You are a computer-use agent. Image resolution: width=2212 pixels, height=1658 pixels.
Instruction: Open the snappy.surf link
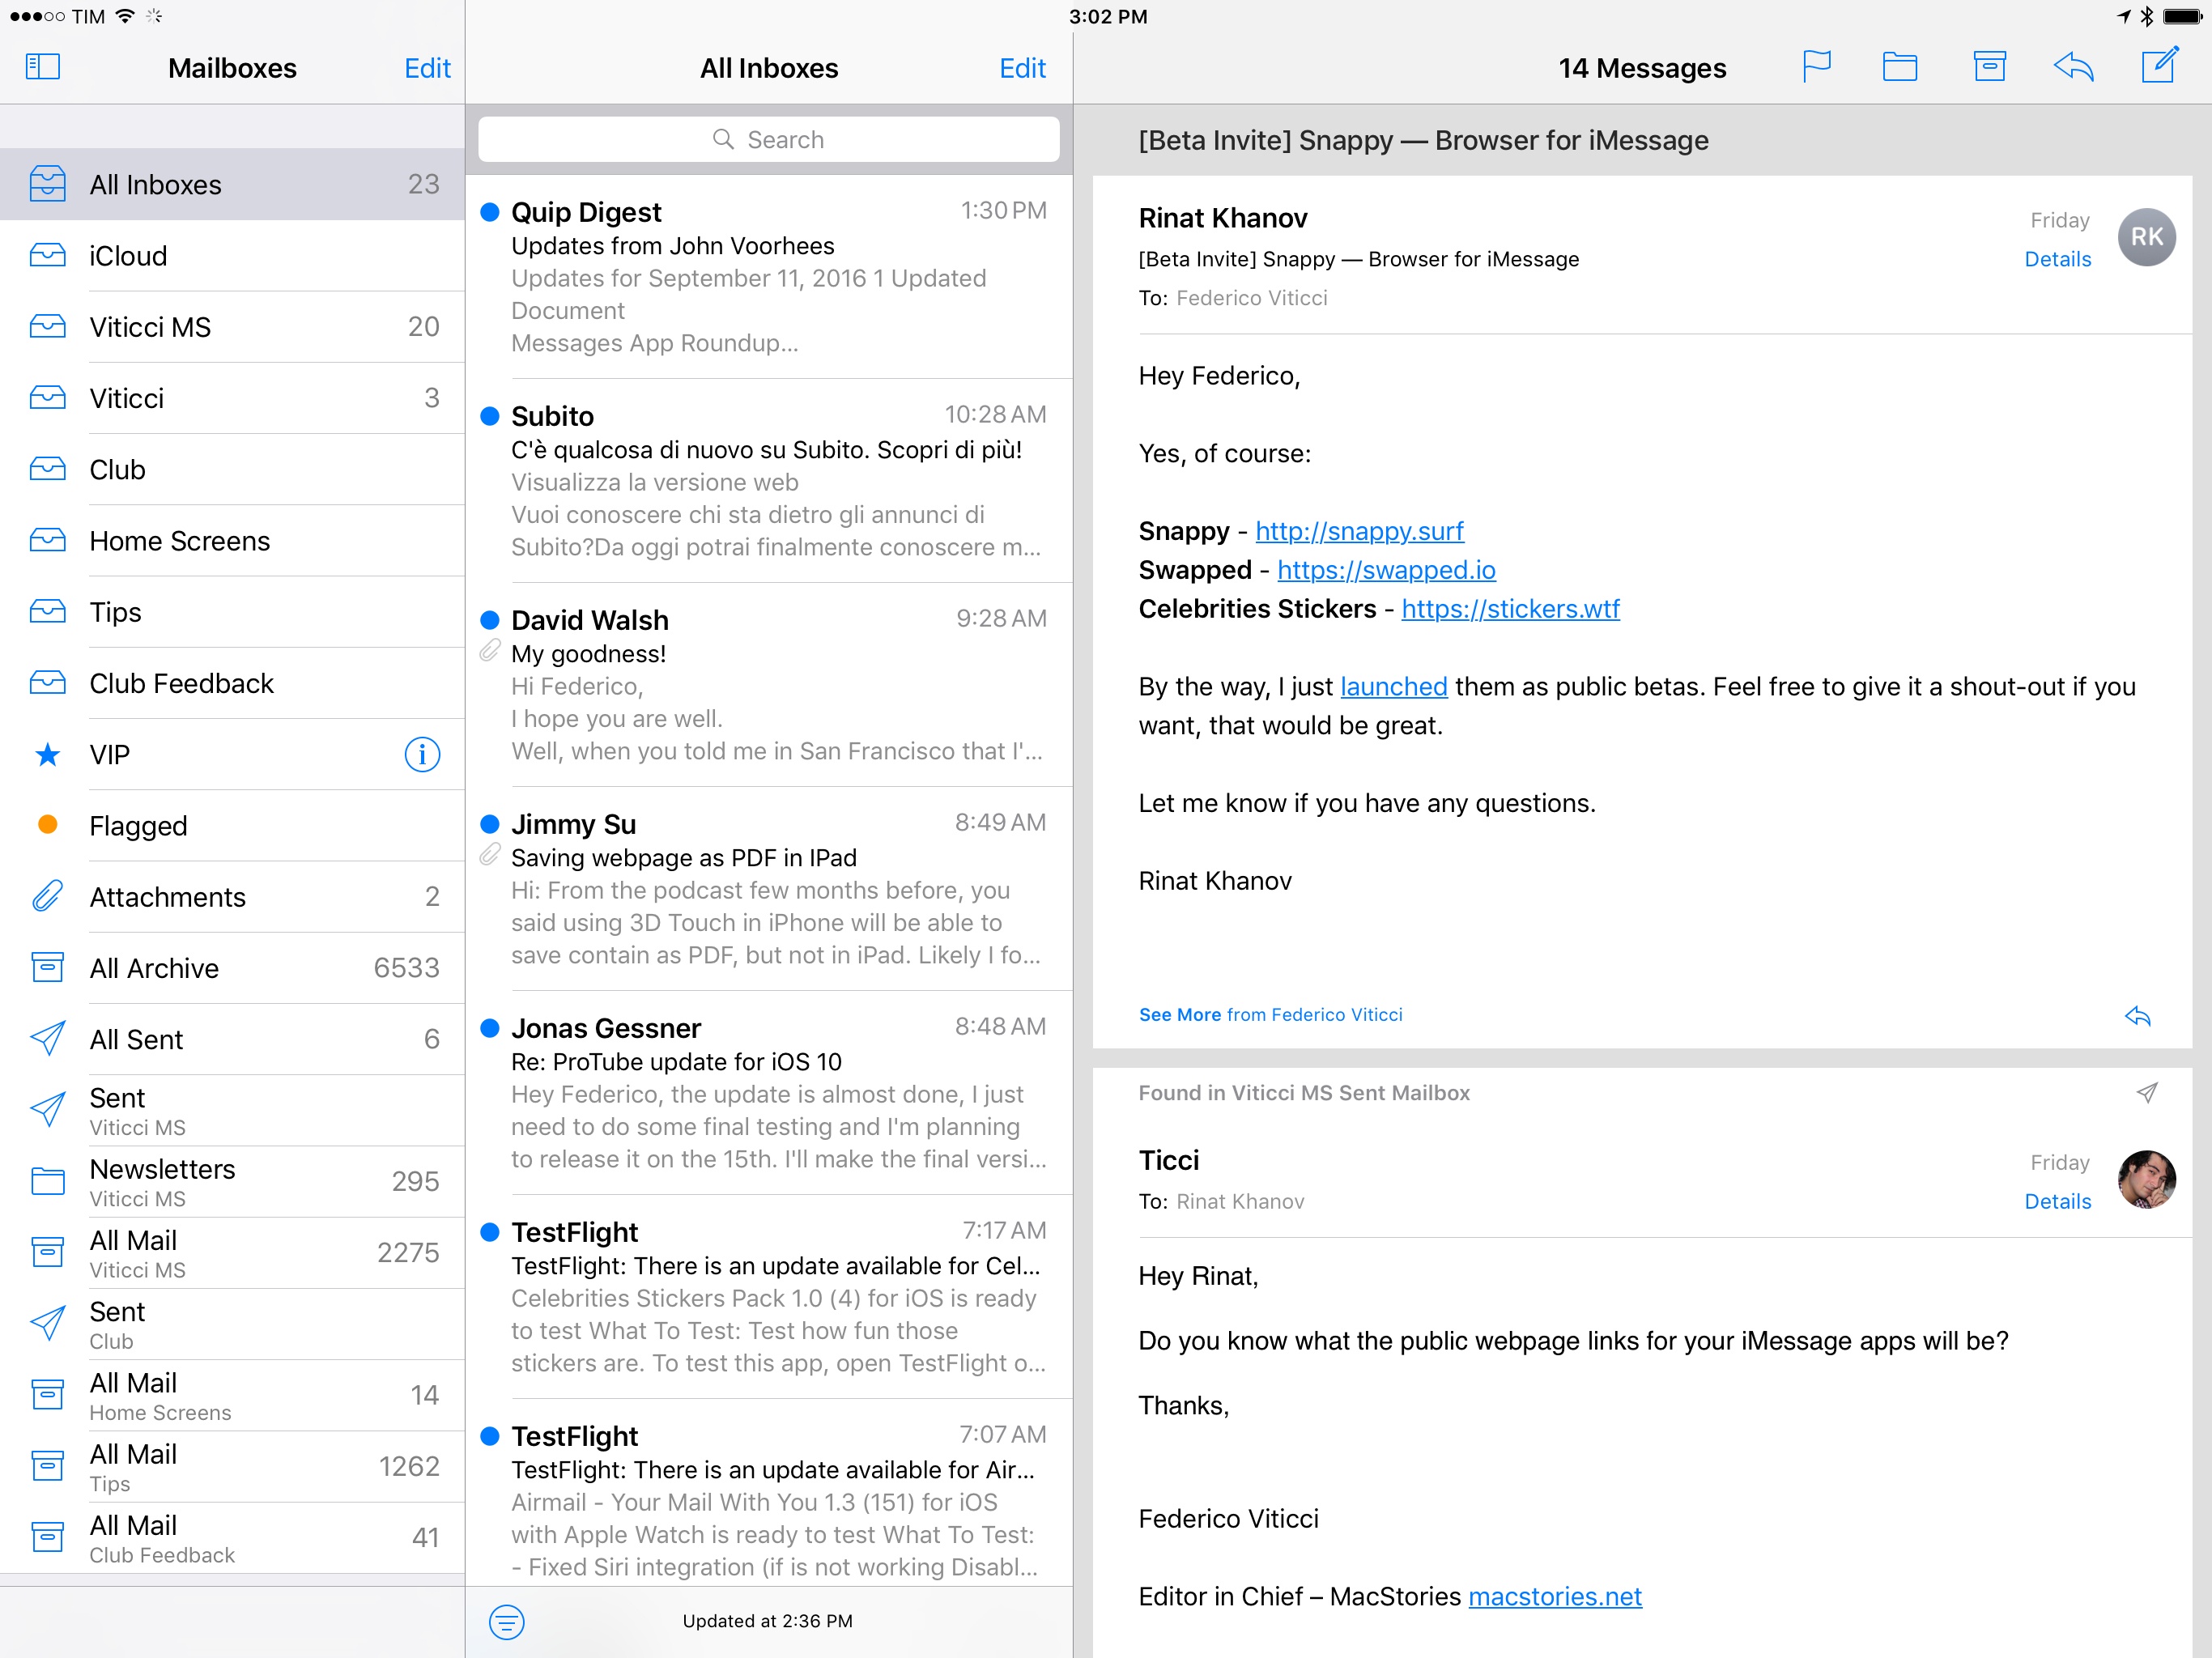pyautogui.click(x=1359, y=531)
